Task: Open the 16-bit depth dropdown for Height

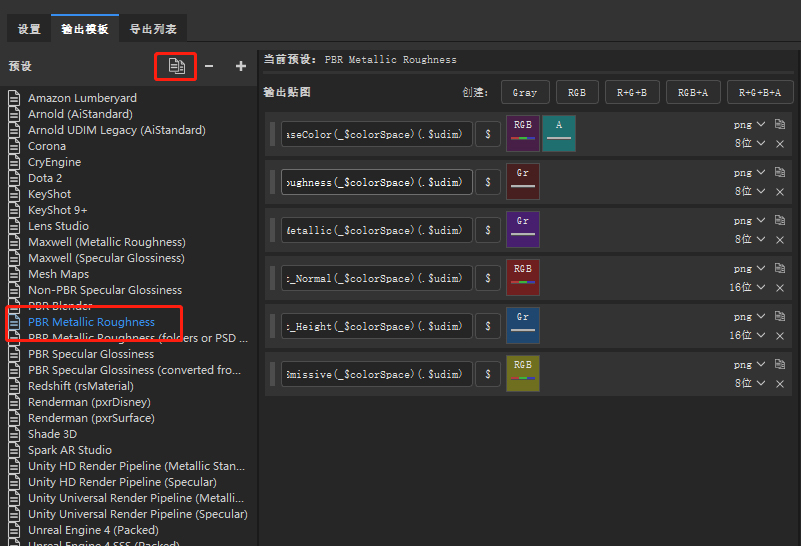Action: tap(747, 336)
